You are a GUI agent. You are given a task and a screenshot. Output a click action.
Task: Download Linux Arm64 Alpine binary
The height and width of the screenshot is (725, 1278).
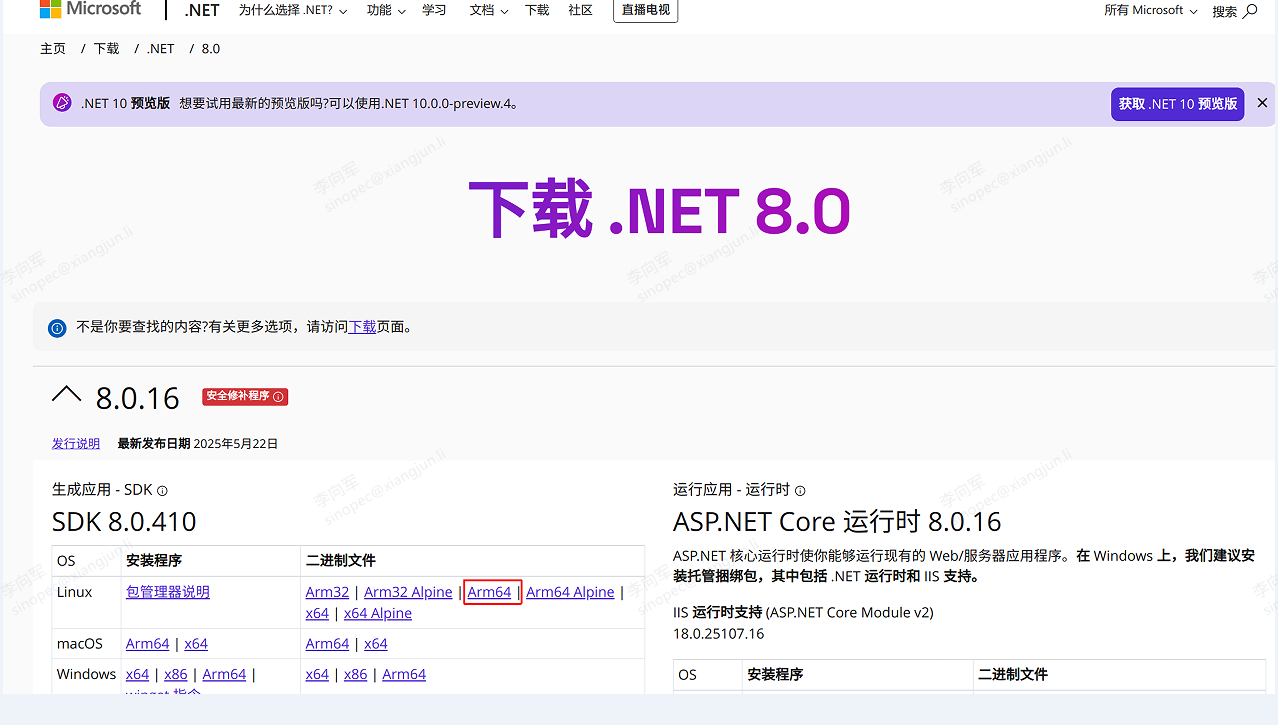(x=570, y=592)
